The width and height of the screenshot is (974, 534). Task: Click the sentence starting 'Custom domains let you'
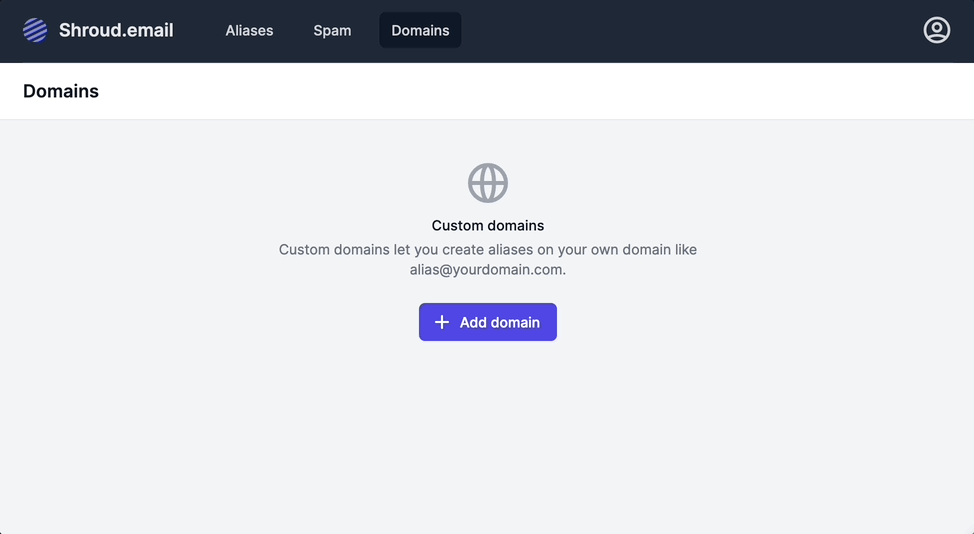(488, 249)
